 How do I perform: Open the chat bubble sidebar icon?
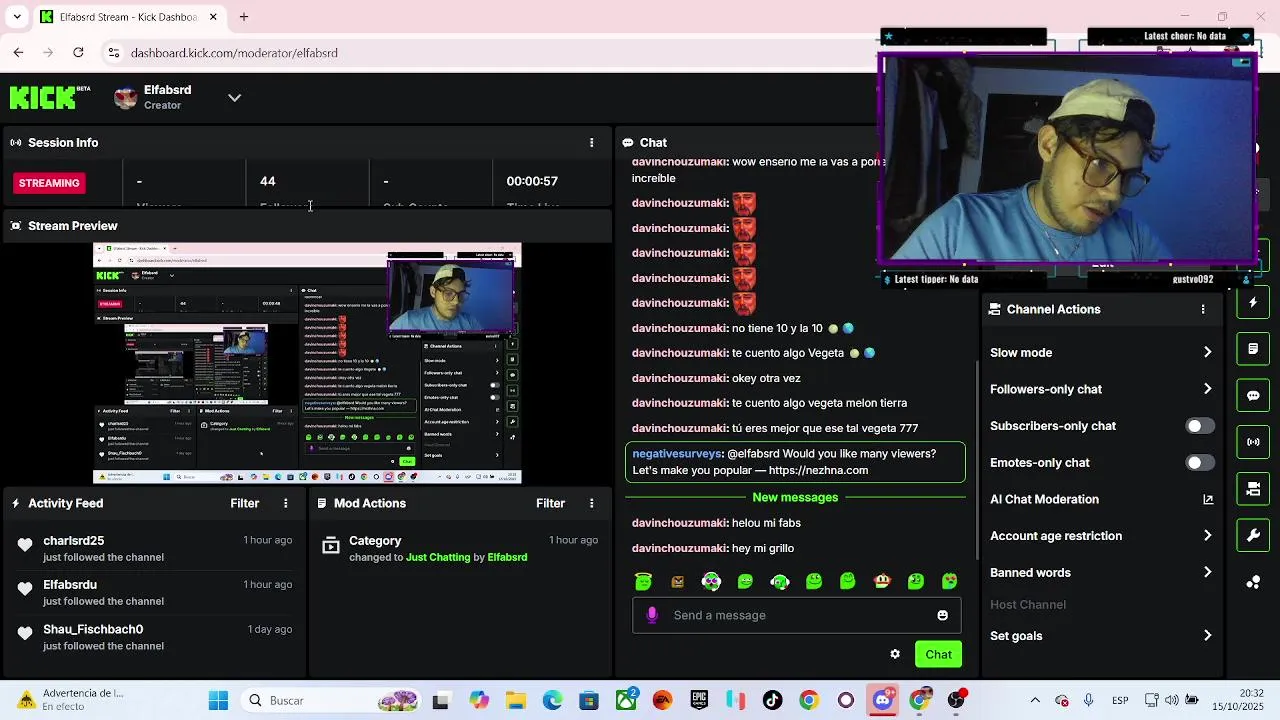[1253, 395]
